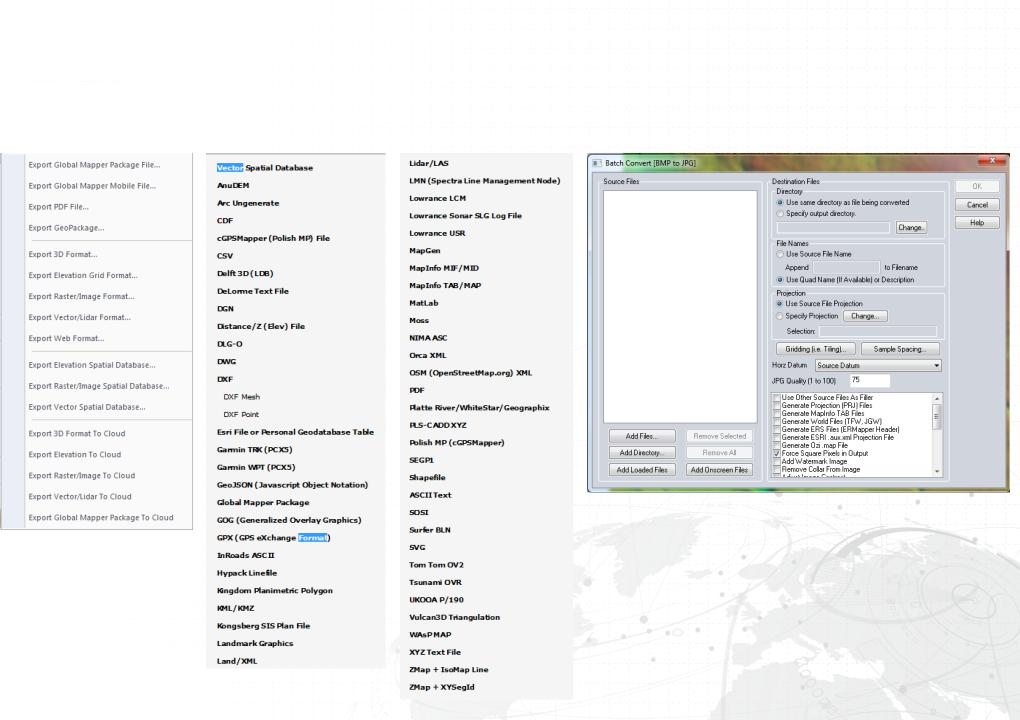Choose Export Elevation Grid Format...
Screen dimensions: 1020x720
click(83, 276)
